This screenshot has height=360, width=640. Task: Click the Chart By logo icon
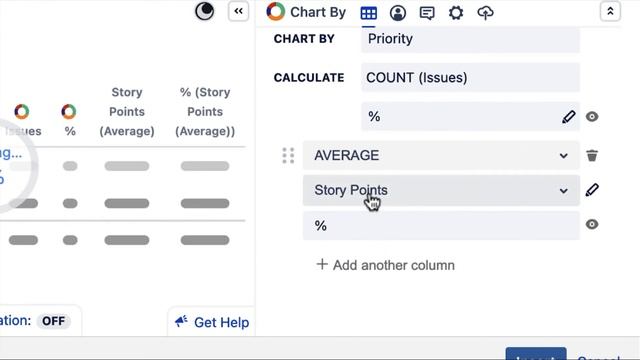coord(276,11)
